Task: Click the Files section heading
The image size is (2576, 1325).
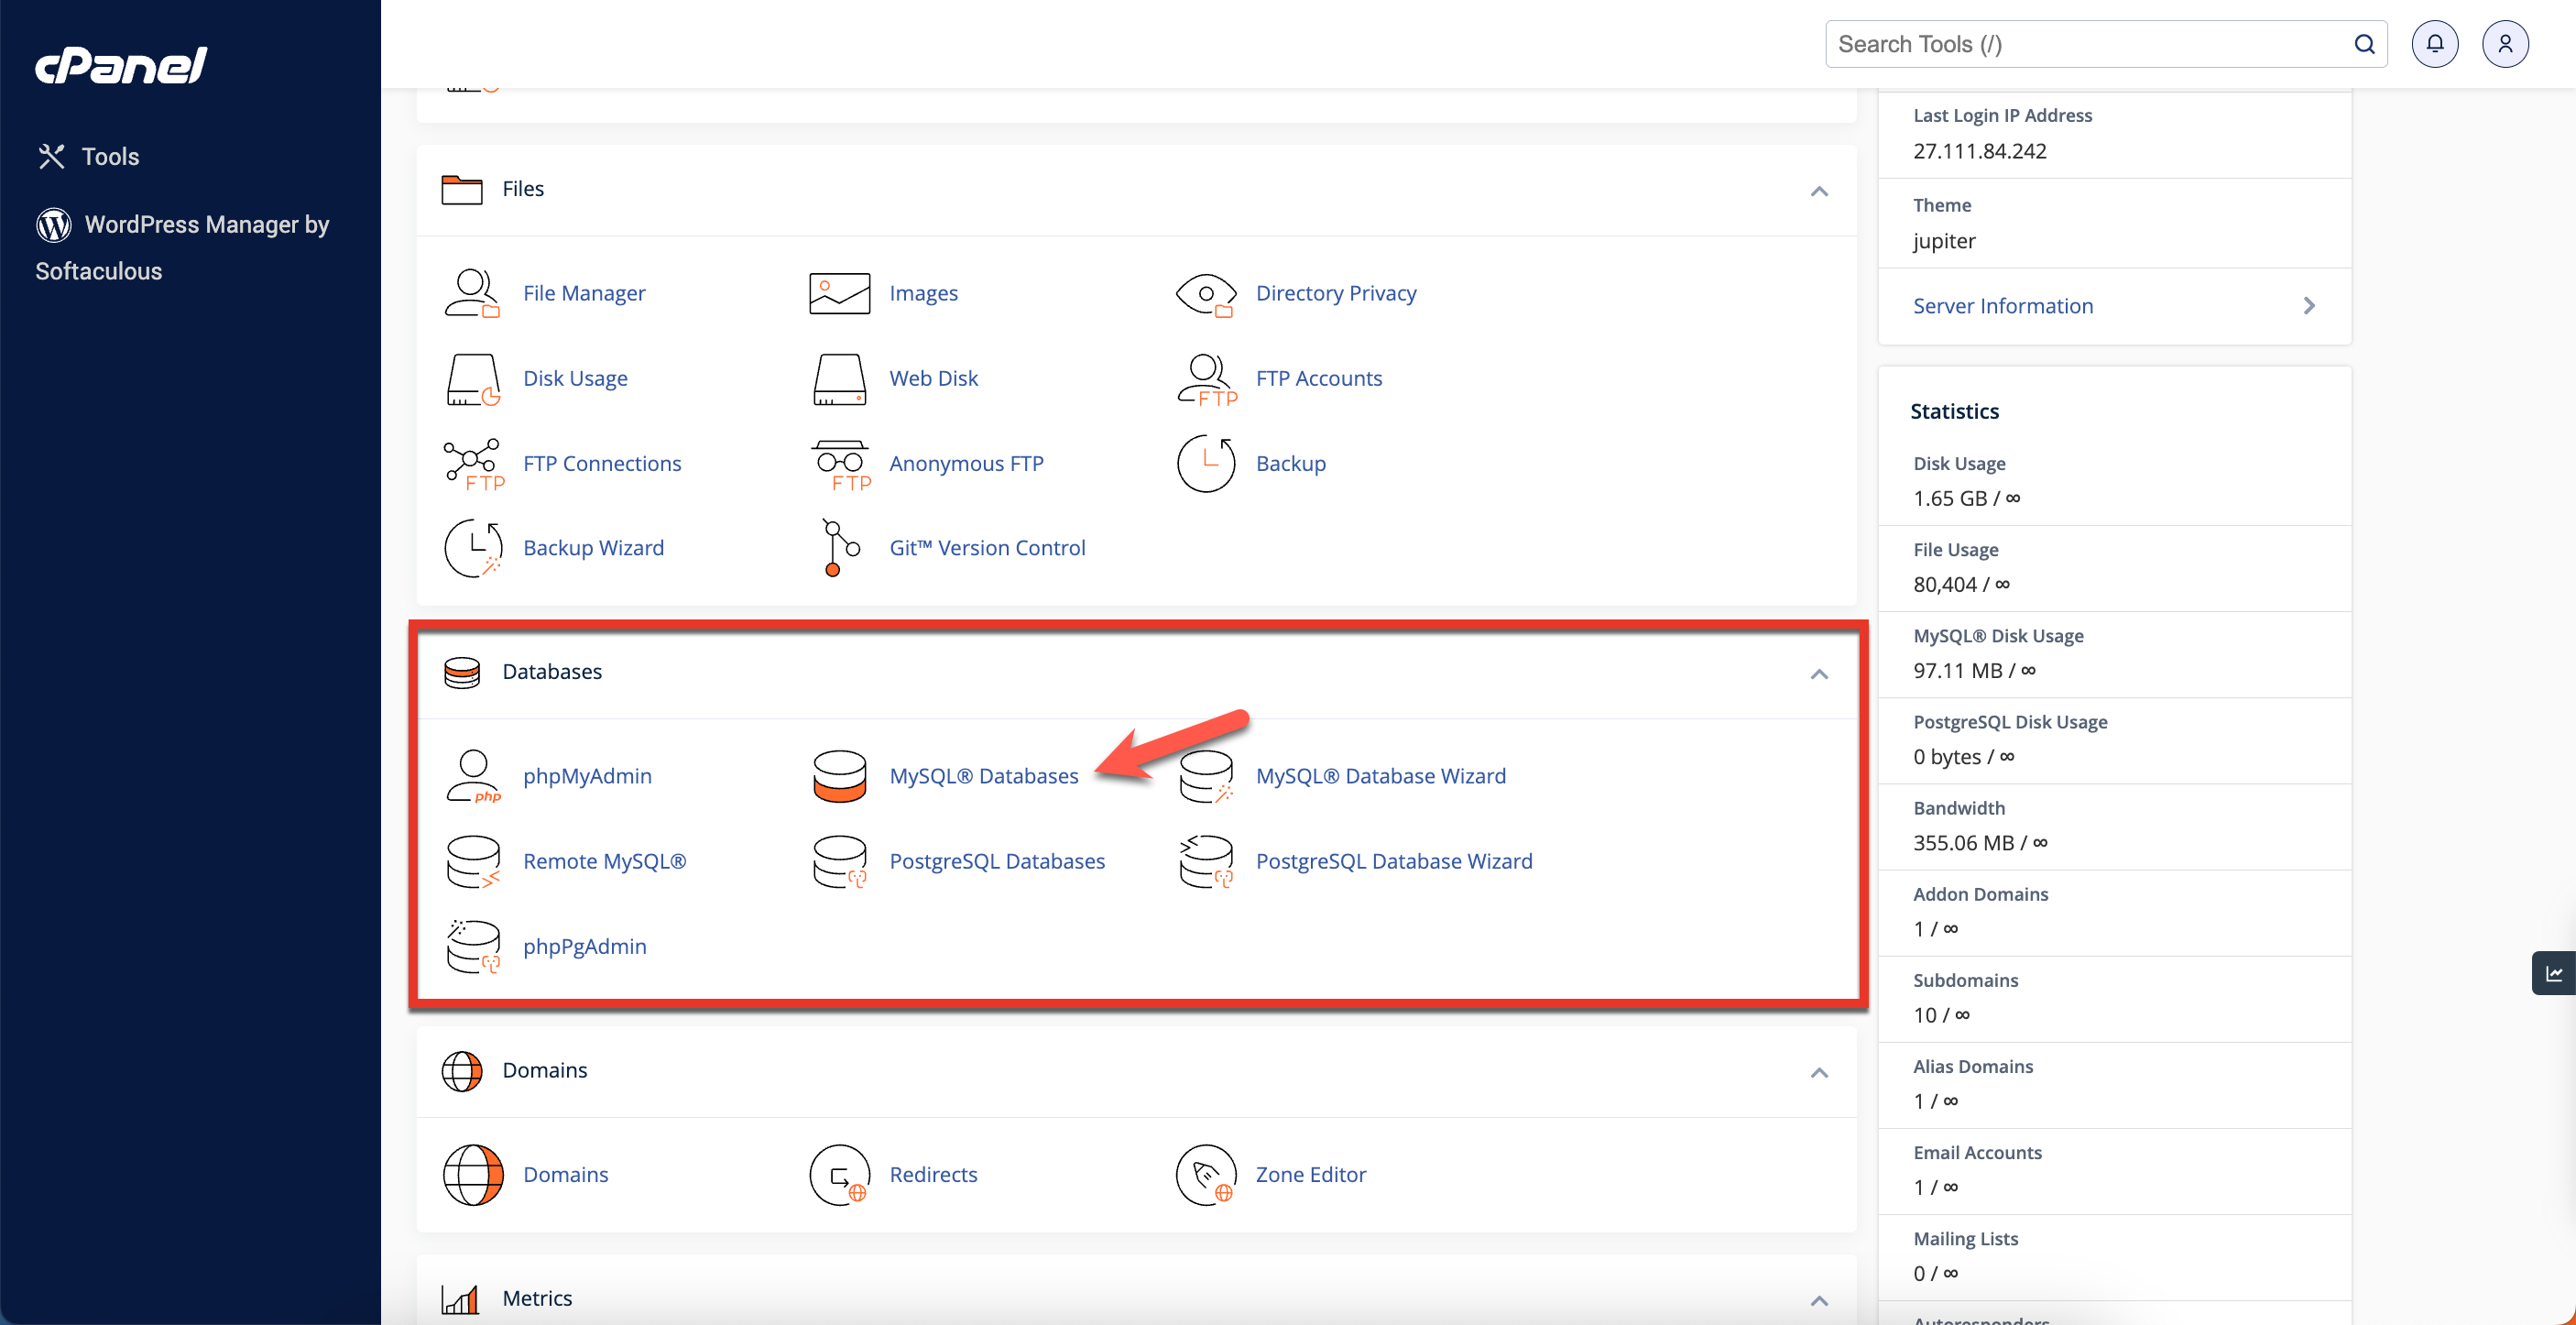Action: coord(523,189)
